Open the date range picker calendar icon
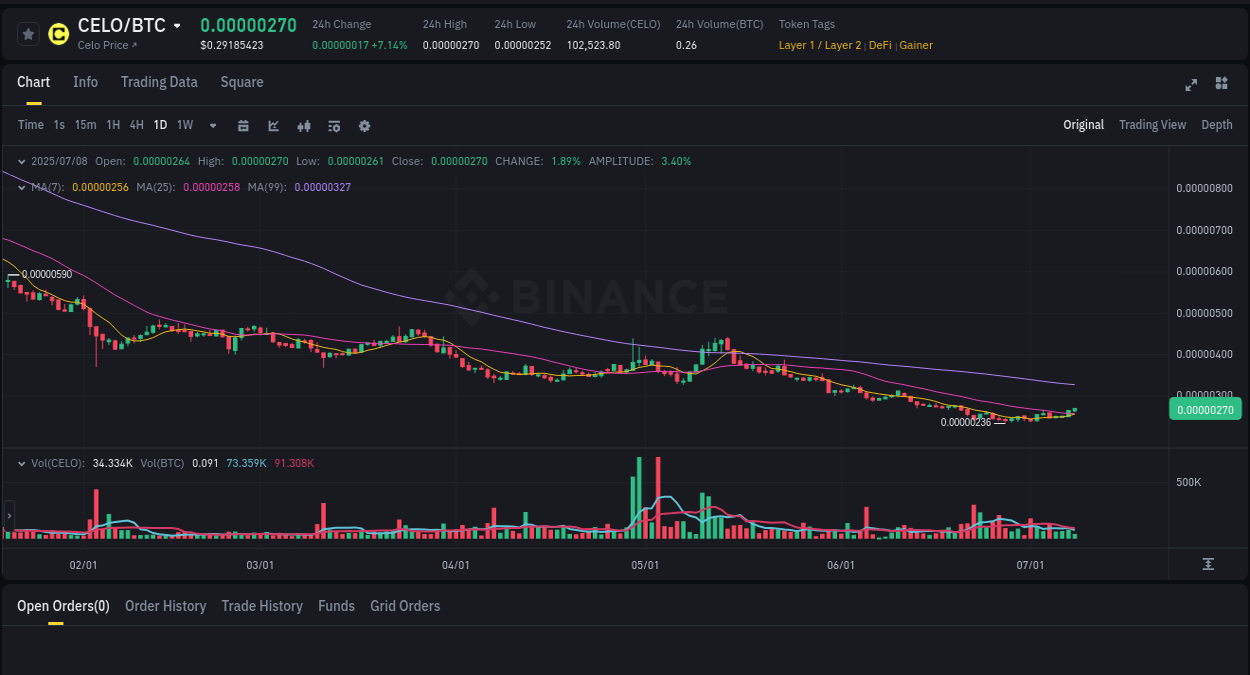Image resolution: width=1250 pixels, height=675 pixels. 243,125
